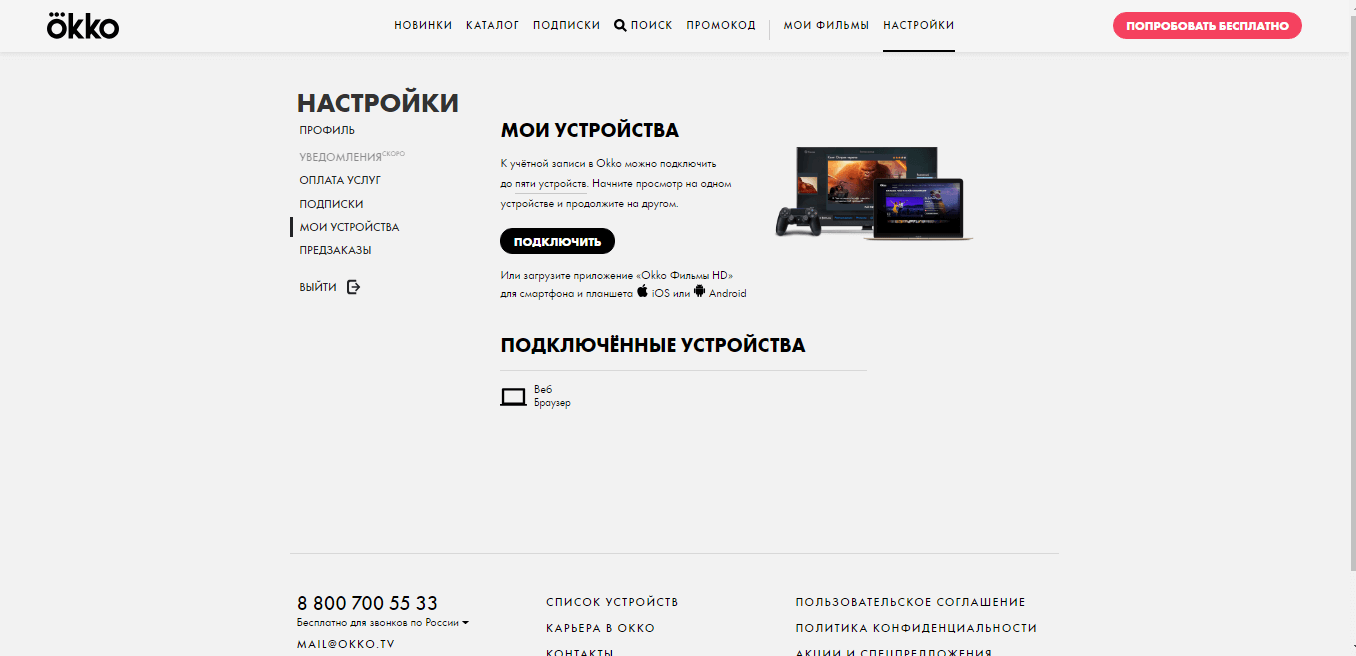Viewport: 1356px width, 656px height.
Task: Open the Список устройств footer link
Action: (612, 602)
